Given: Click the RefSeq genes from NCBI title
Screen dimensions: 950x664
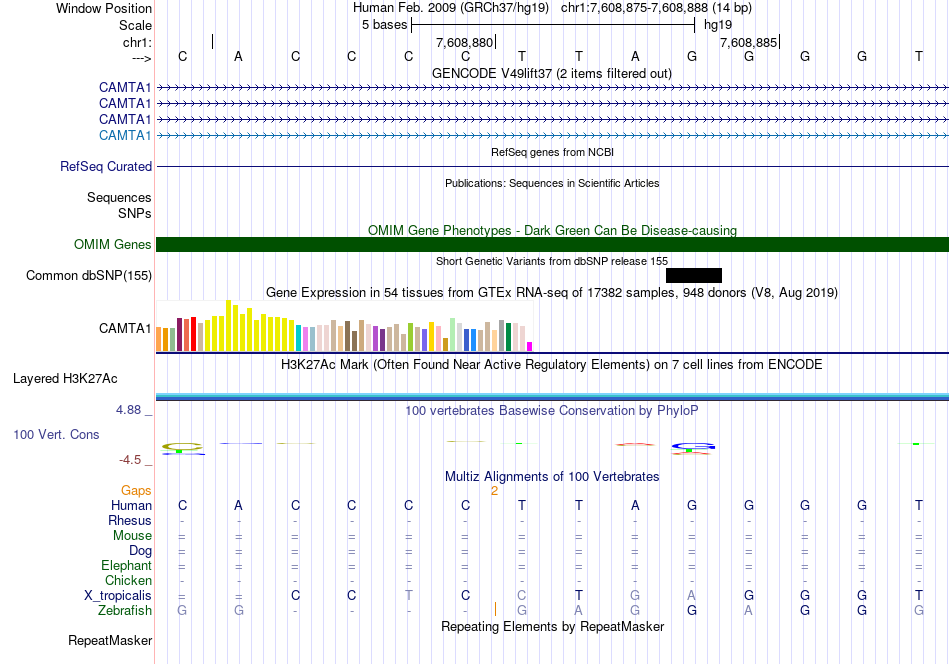Looking at the screenshot, I should coord(553,152).
